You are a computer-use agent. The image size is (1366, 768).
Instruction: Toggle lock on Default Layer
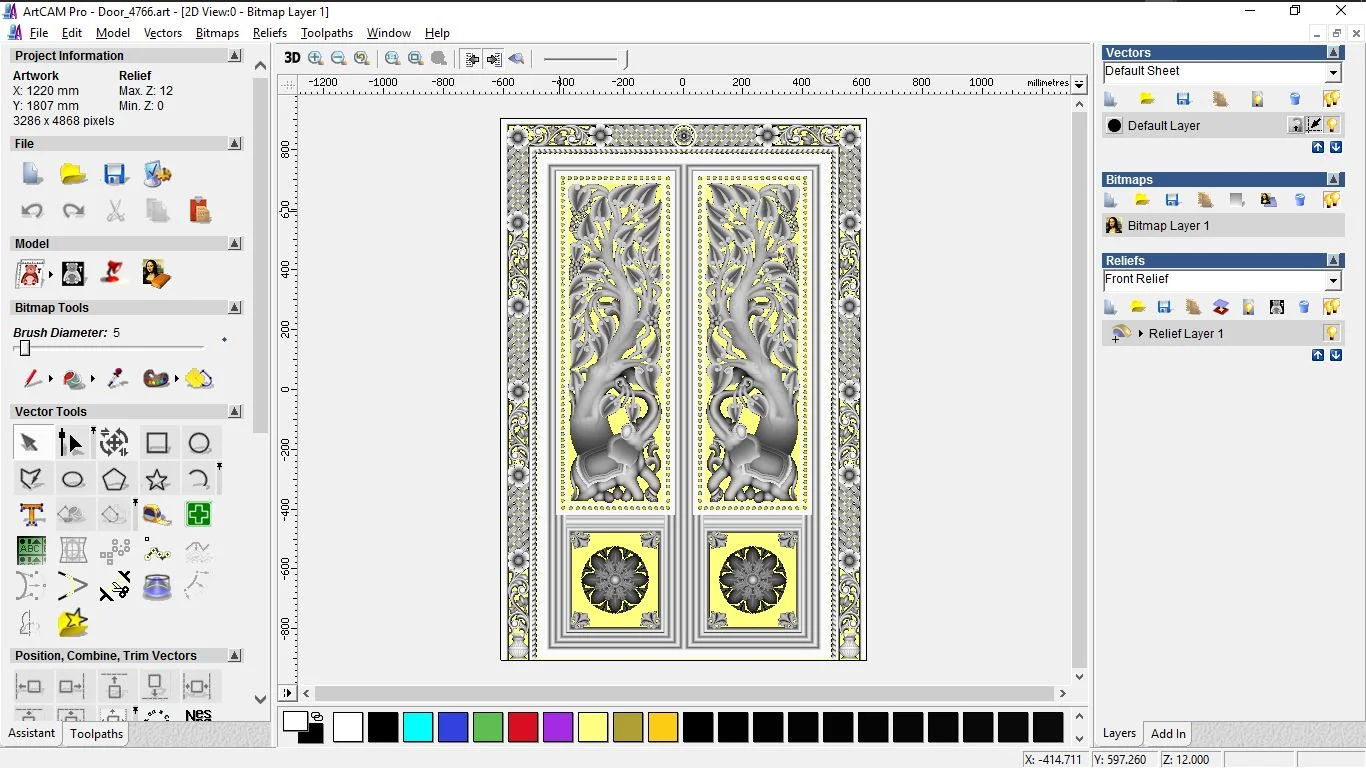(x=1296, y=125)
